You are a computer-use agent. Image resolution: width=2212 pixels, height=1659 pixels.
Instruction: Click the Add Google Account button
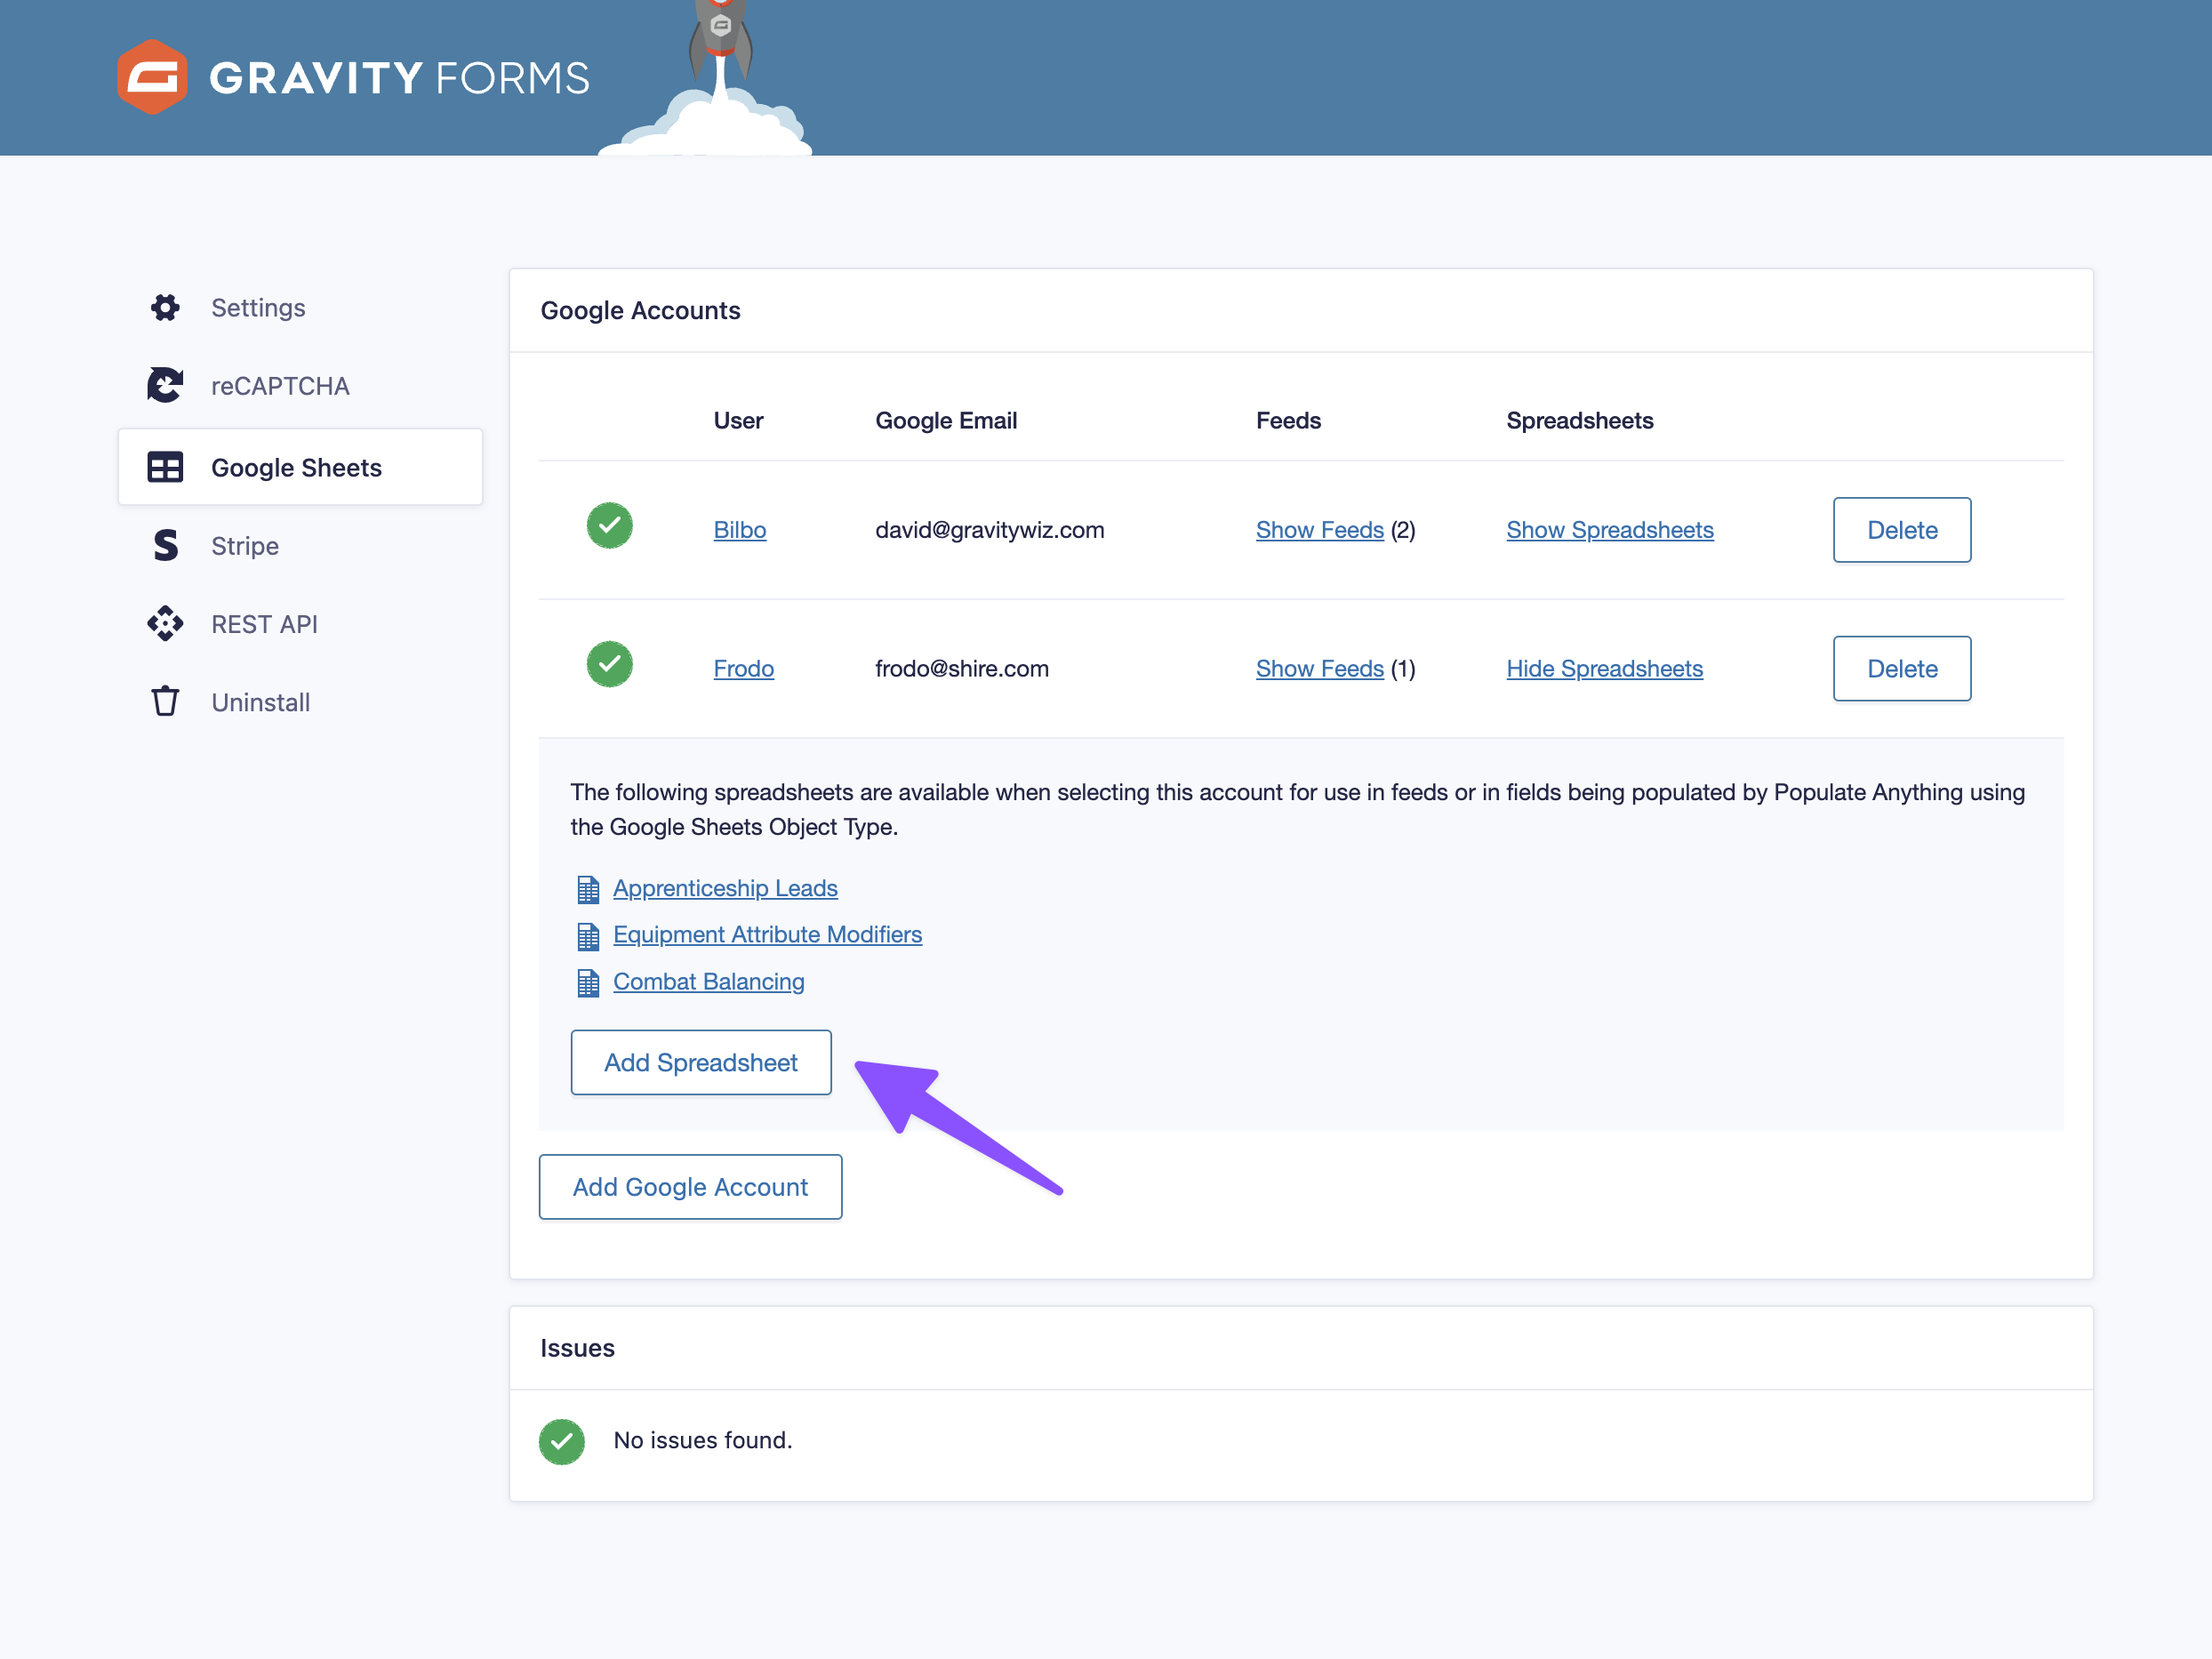(690, 1187)
